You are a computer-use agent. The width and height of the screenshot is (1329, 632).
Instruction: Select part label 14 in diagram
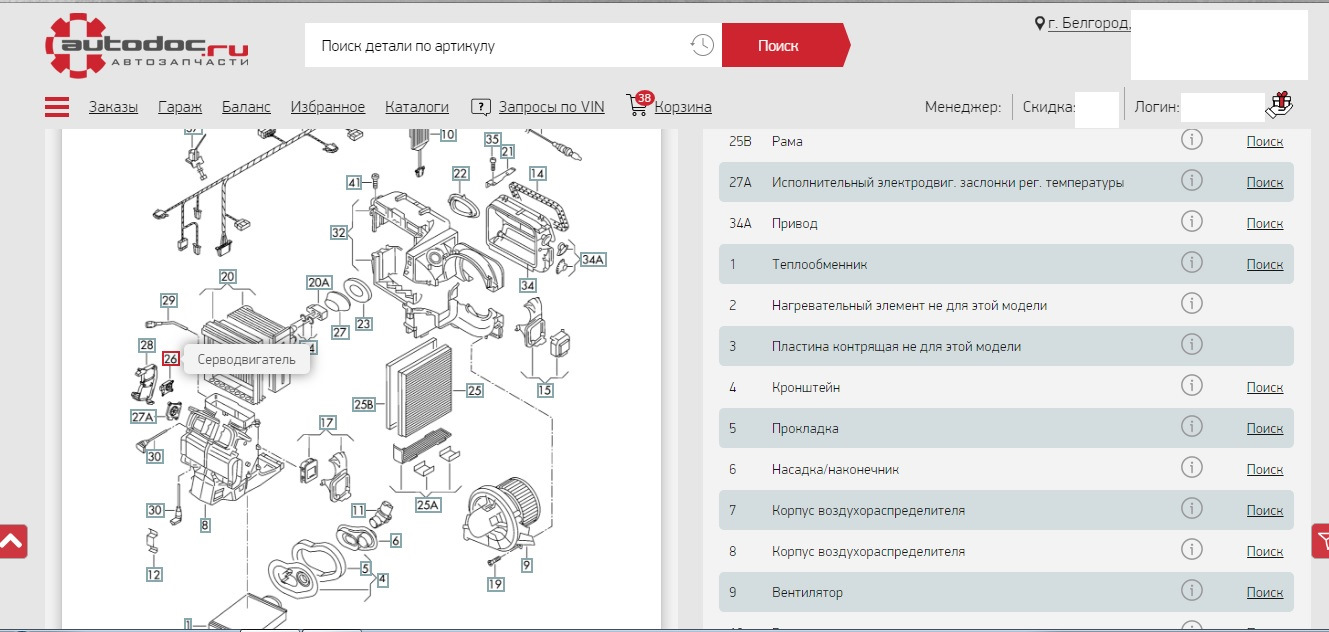point(538,173)
